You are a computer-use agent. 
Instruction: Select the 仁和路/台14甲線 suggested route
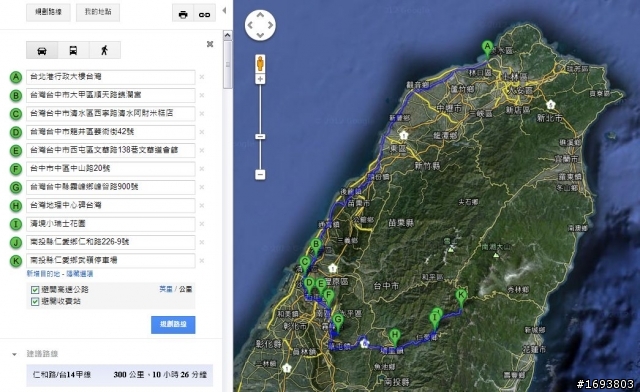120,375
